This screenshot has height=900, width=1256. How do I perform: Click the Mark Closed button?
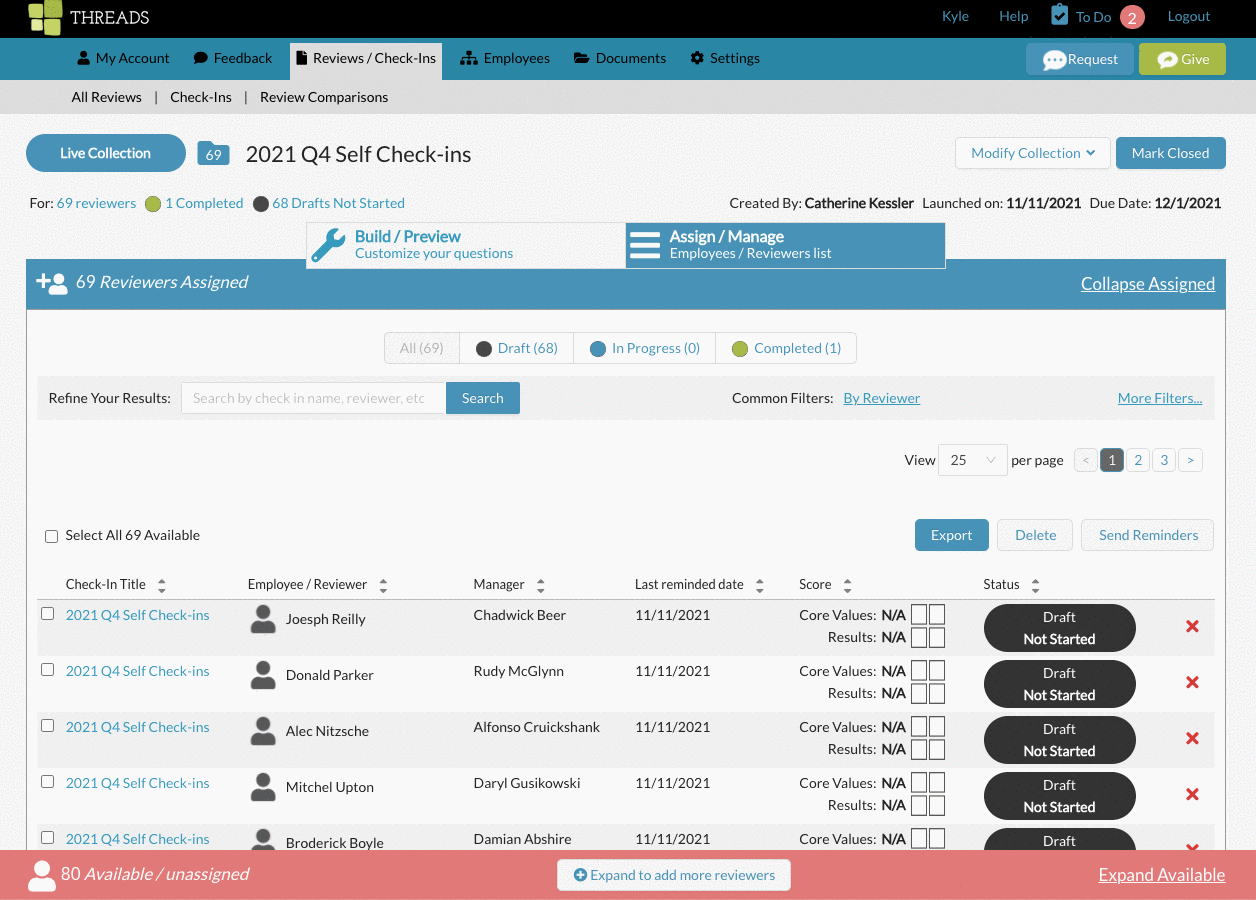click(x=1170, y=153)
